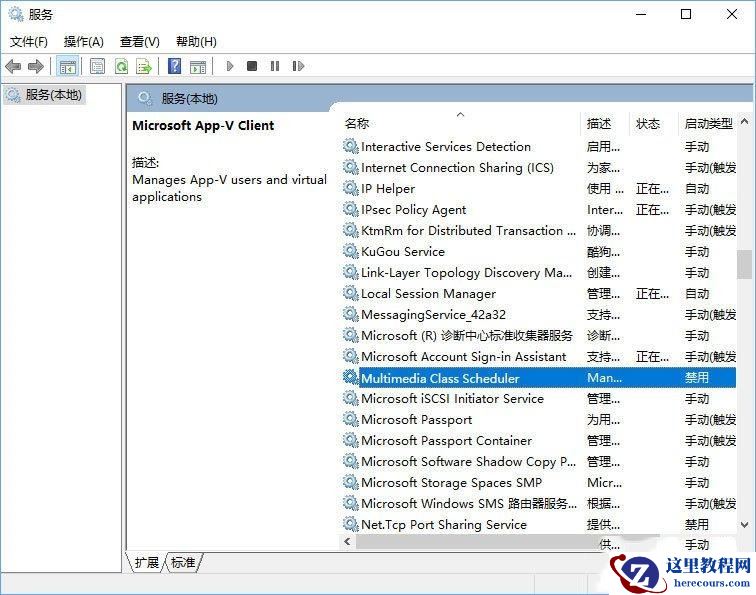Select the Microsoft Passport Container service
The image size is (756, 595).
539,441
